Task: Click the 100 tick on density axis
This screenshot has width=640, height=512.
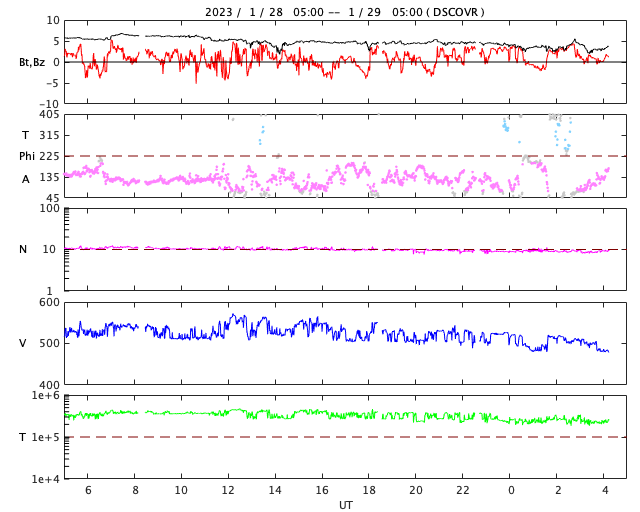Action: (x=49, y=208)
